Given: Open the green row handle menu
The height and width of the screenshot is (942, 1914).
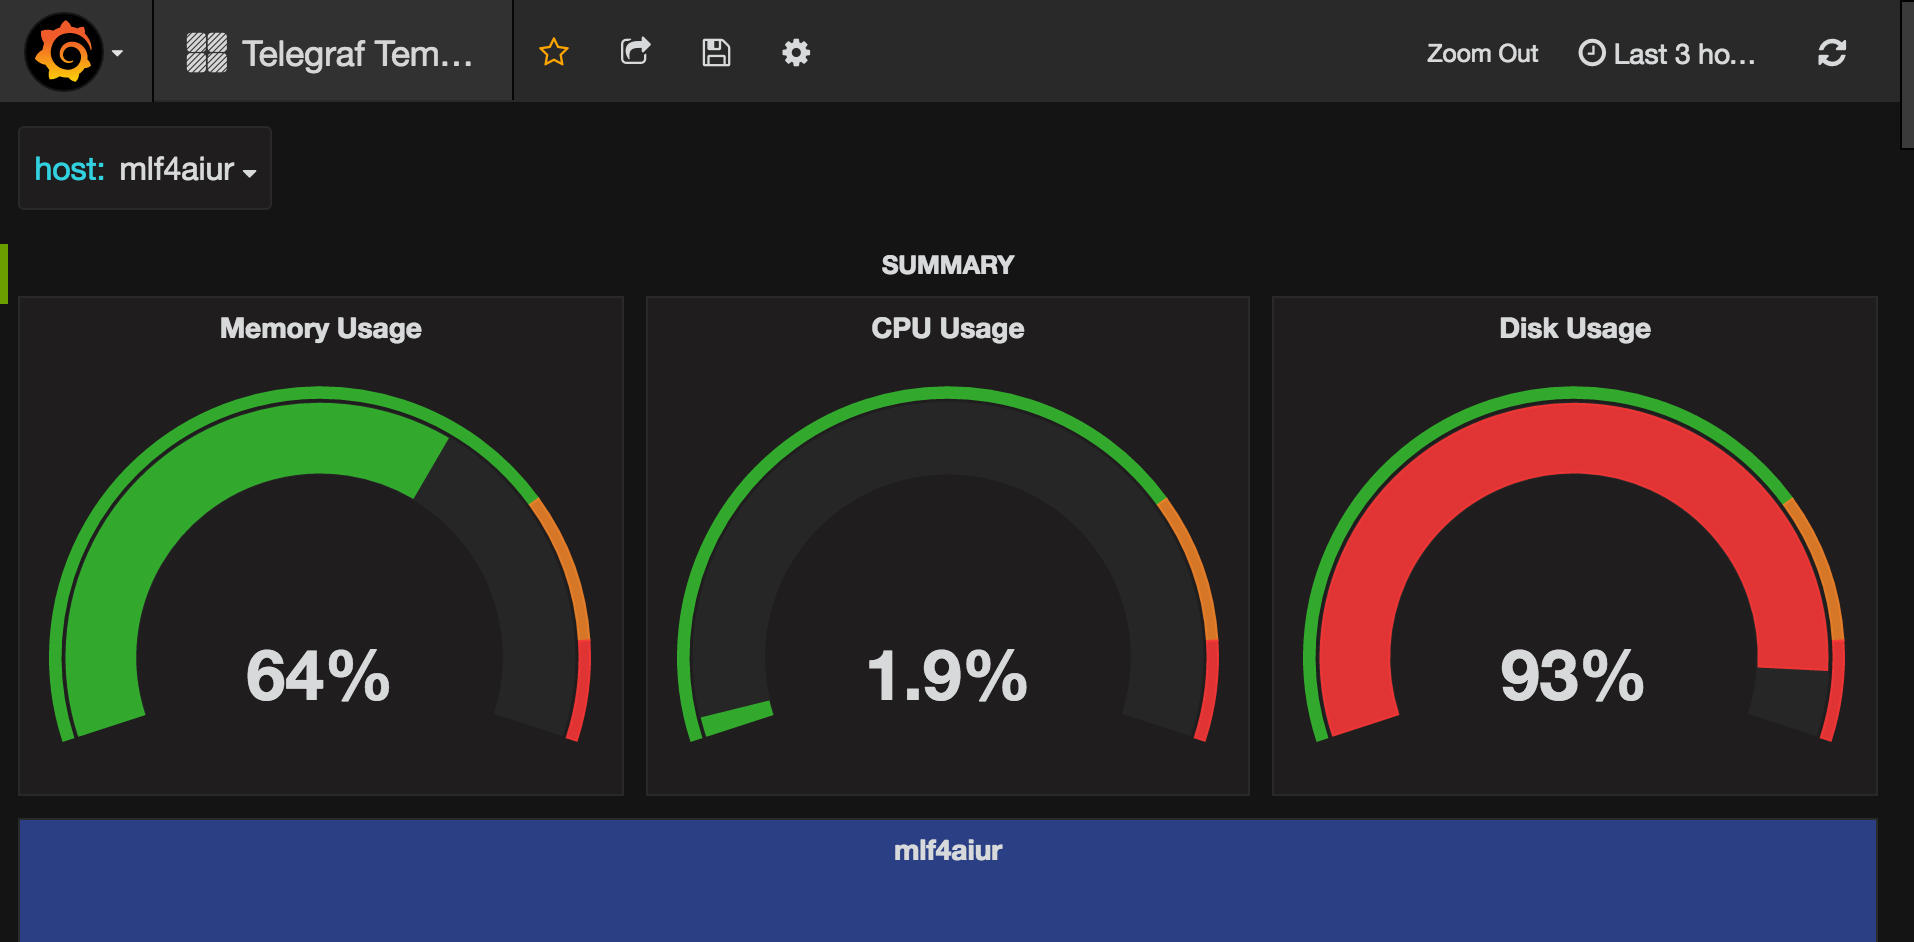Looking at the screenshot, I should tap(4, 273).
